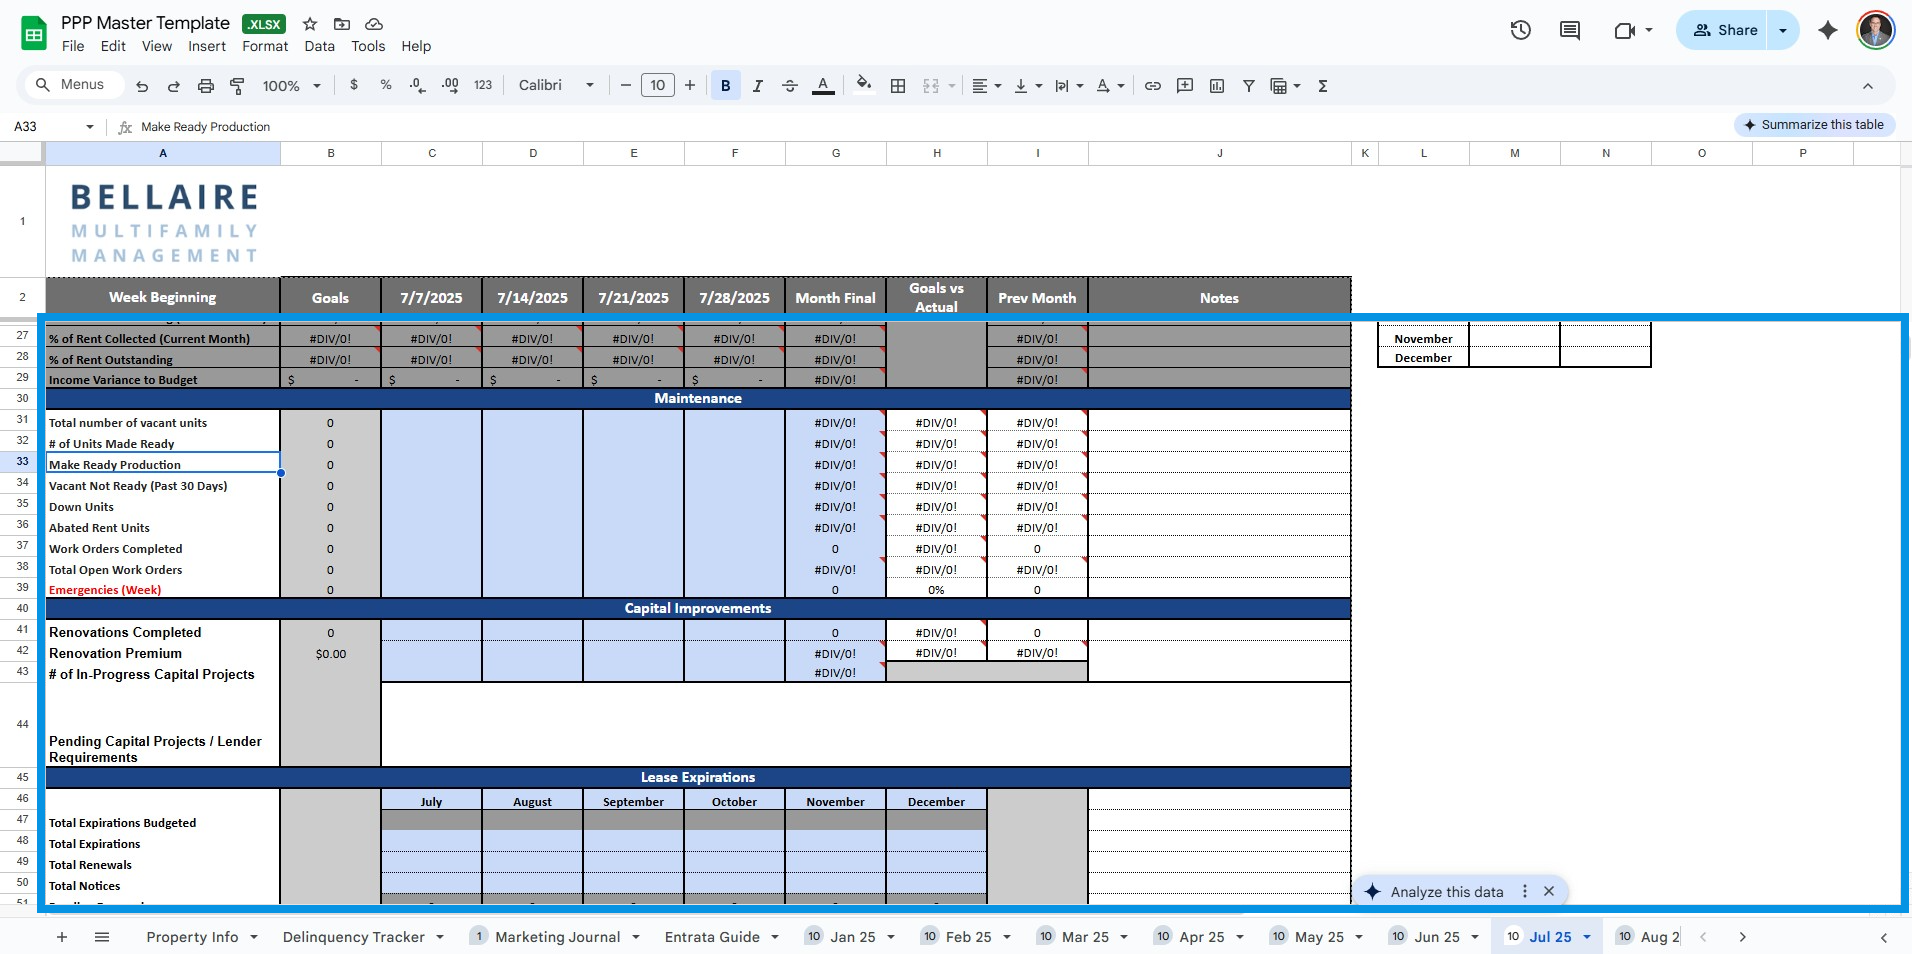Open the Format menu

point(264,46)
